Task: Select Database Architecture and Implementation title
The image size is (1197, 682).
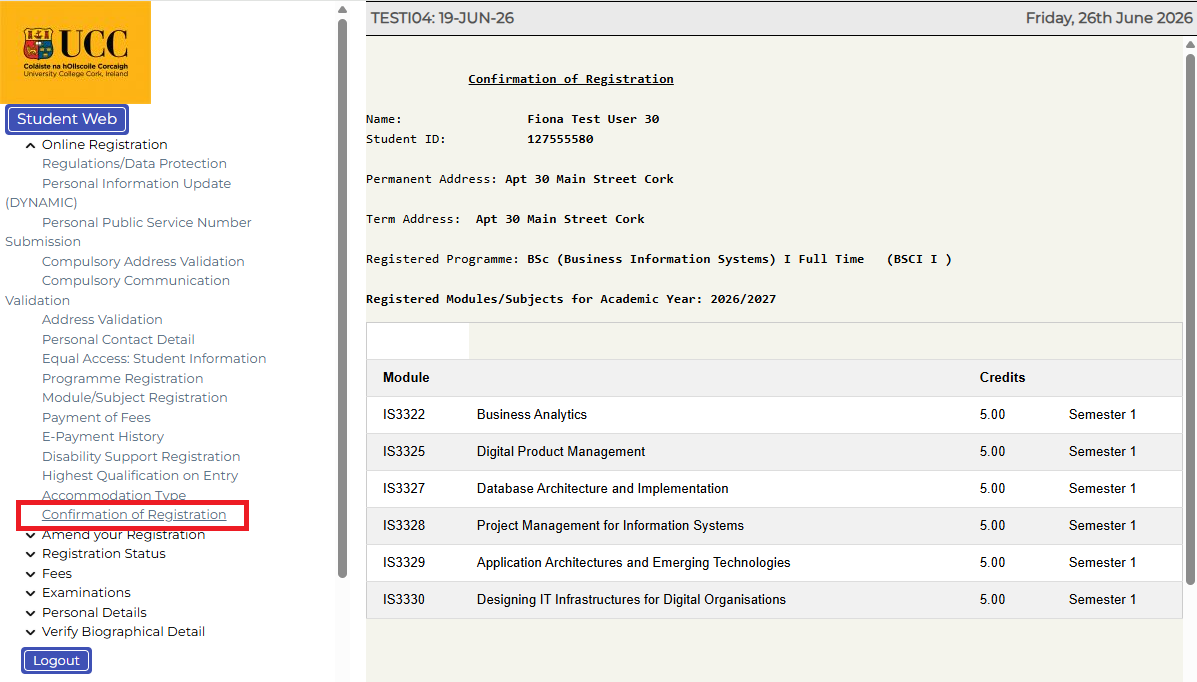Action: click(x=602, y=489)
